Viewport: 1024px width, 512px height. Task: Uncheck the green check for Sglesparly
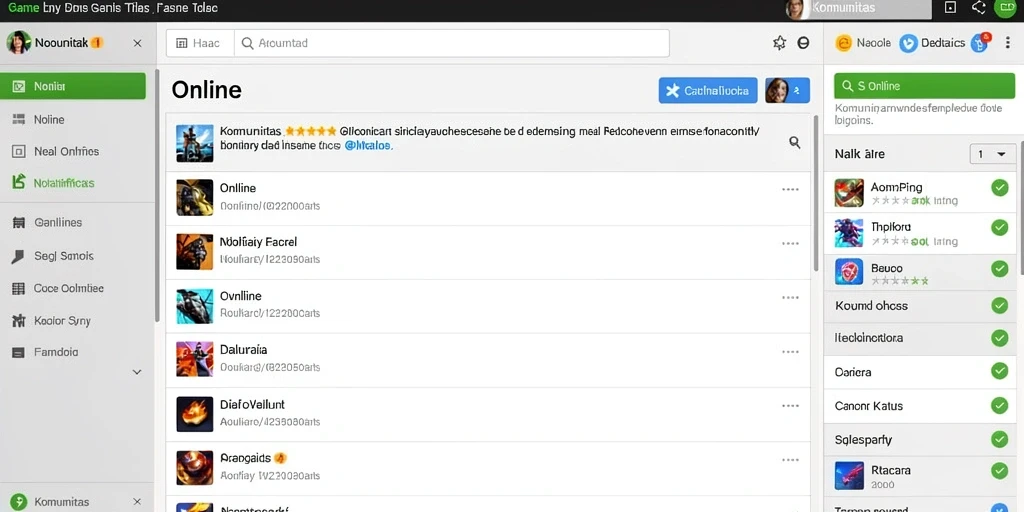point(999,440)
